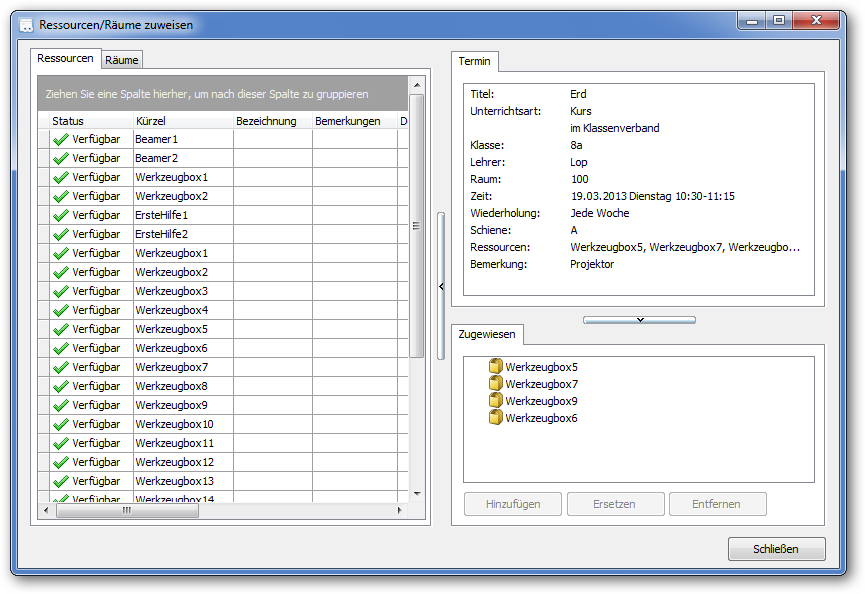This screenshot has width=865, height=594.
Task: Click the green checkmark icon beside Werkzeugbox13
Action: pyautogui.click(x=61, y=481)
